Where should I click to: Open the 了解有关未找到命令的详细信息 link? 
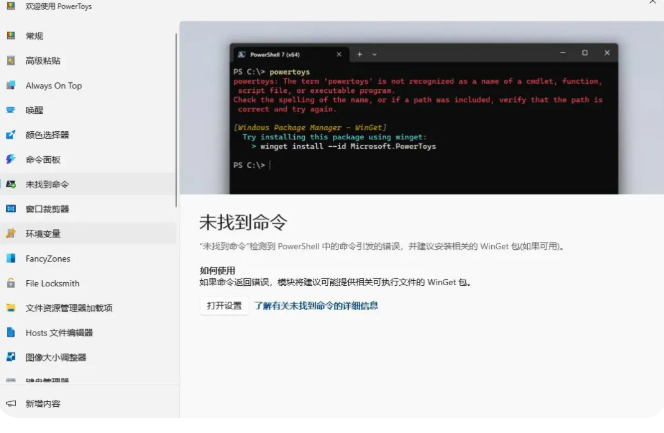[x=316, y=306]
